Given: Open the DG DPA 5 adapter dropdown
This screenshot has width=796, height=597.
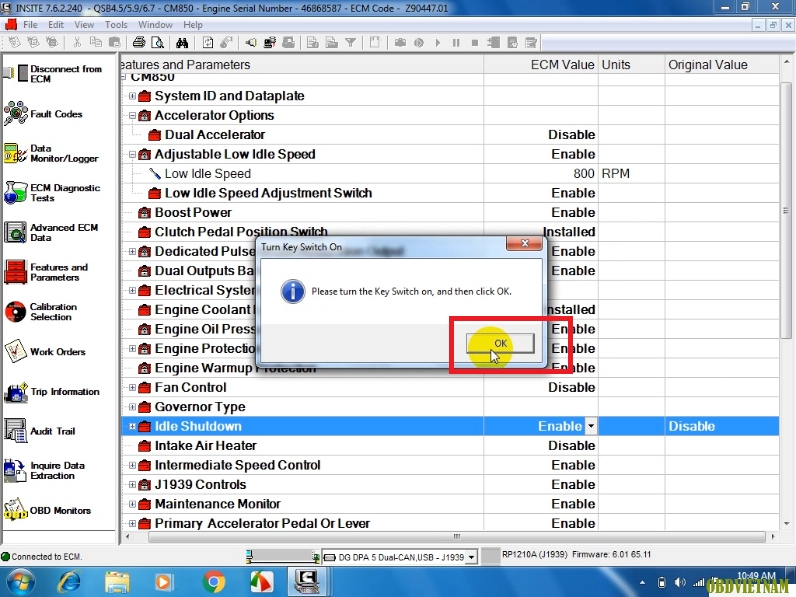Looking at the screenshot, I should pos(473,557).
